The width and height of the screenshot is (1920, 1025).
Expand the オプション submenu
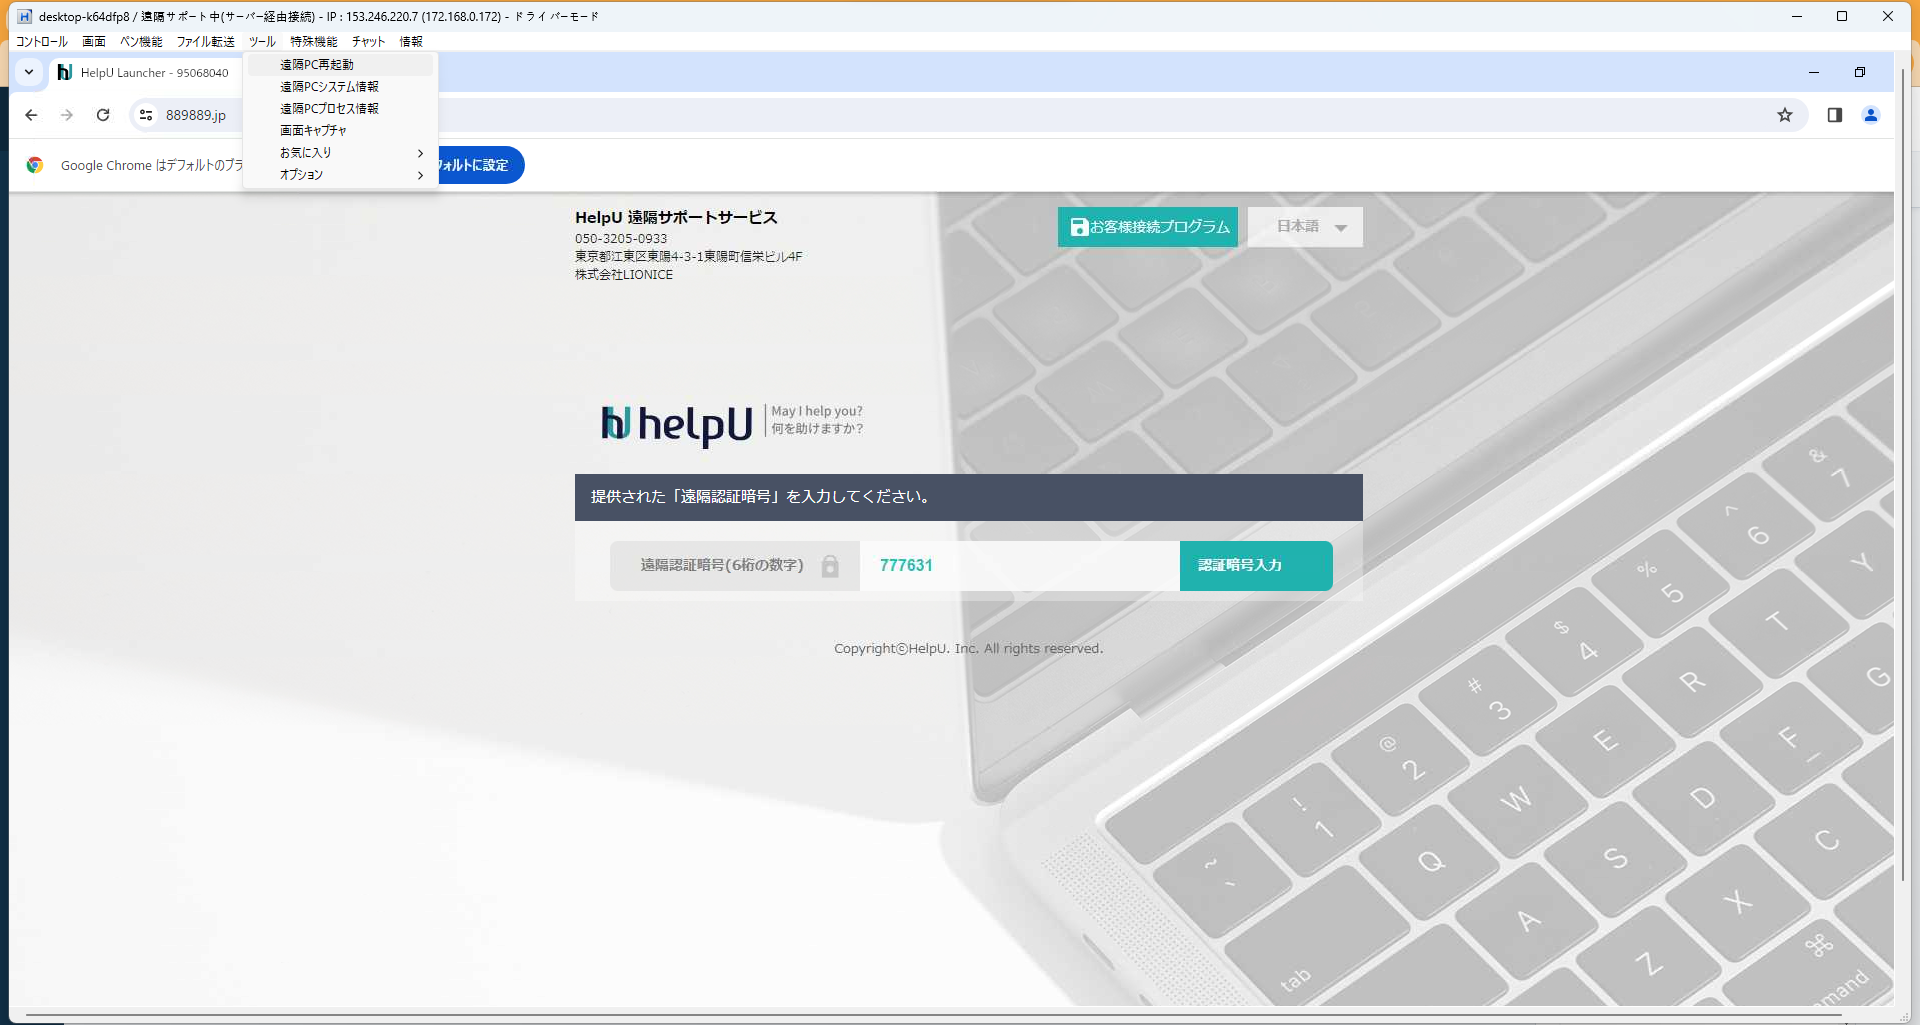(x=340, y=174)
